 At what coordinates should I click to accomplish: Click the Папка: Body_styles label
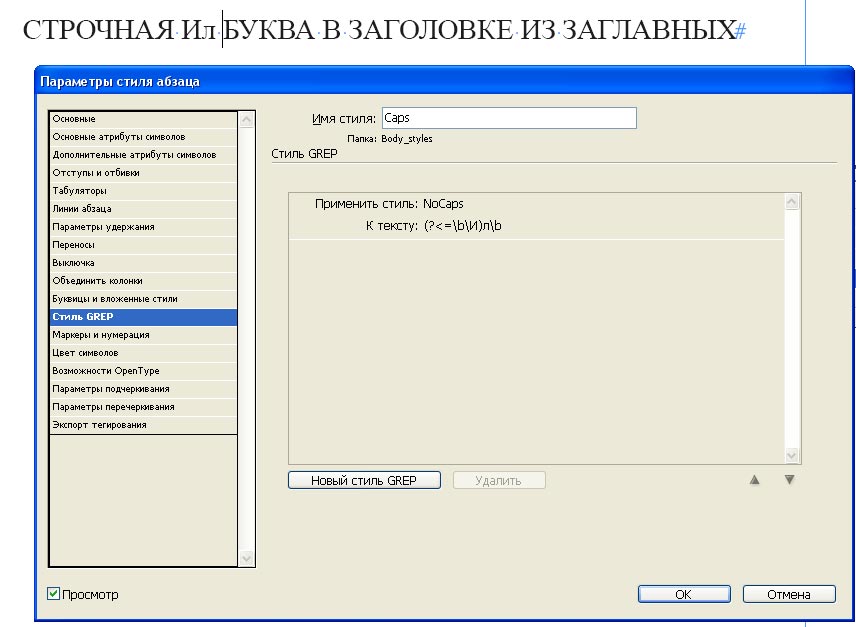point(390,139)
